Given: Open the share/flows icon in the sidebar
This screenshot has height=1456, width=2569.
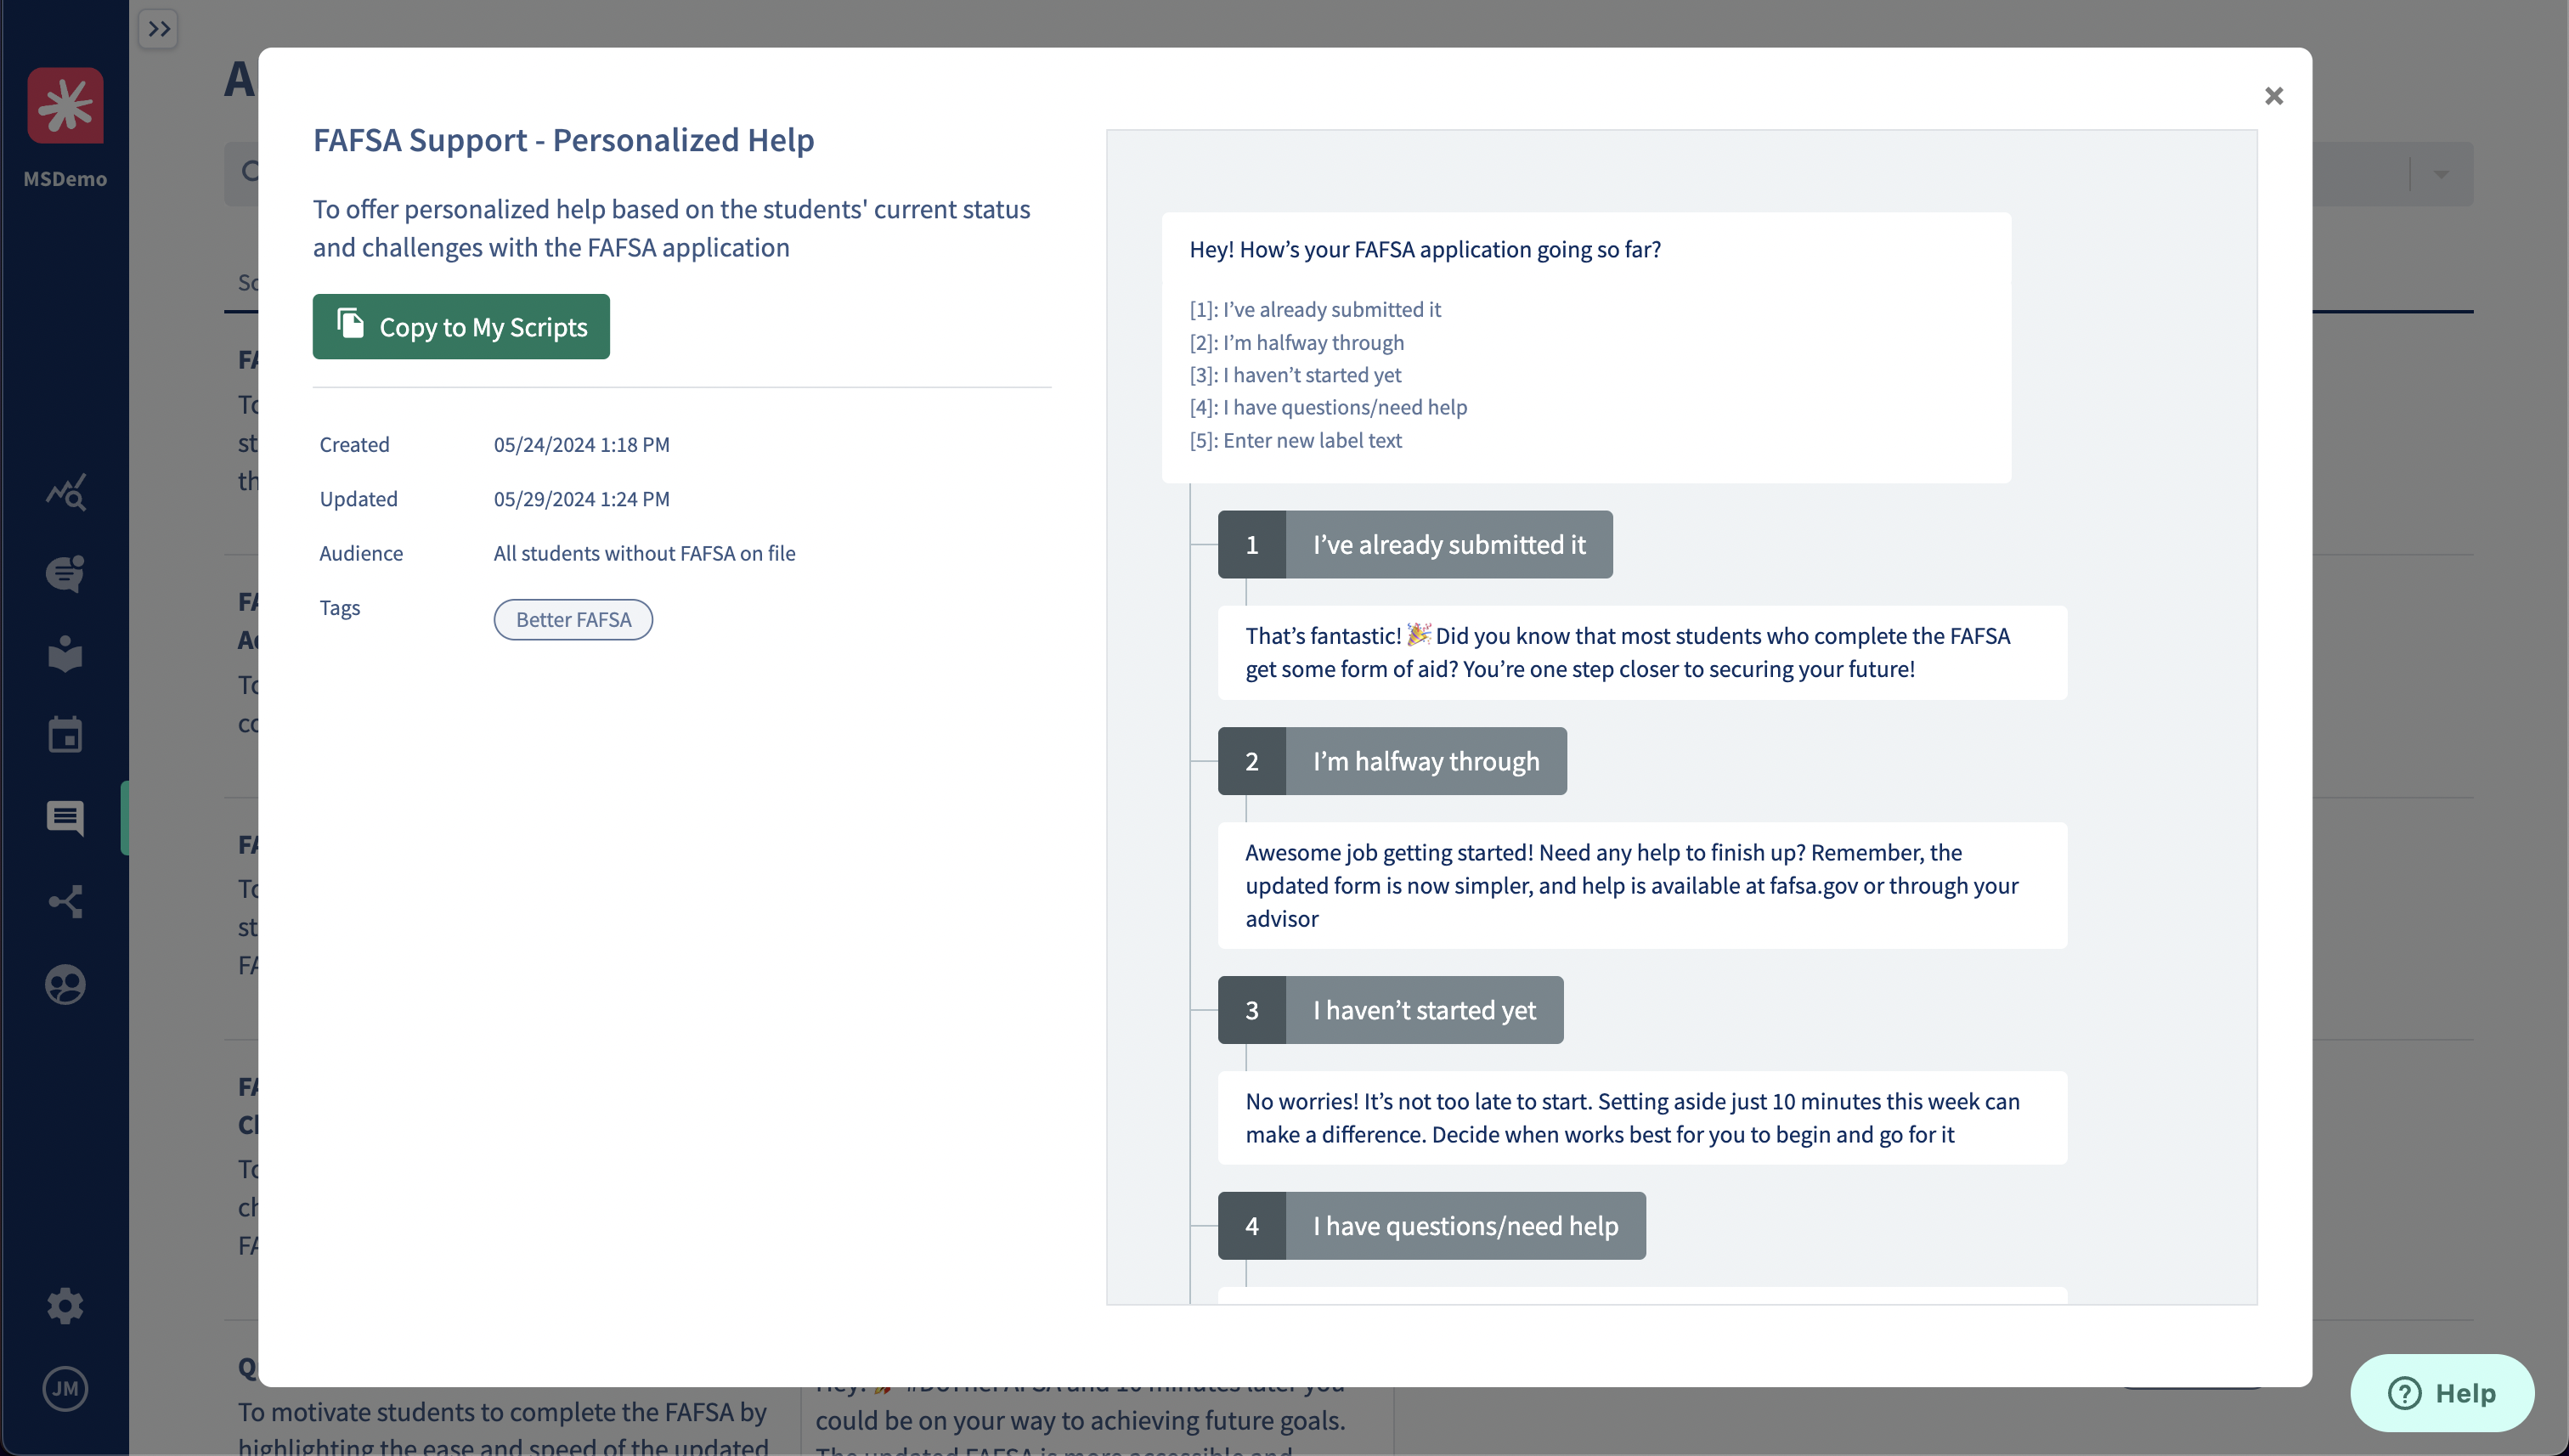Looking at the screenshot, I should 65,901.
